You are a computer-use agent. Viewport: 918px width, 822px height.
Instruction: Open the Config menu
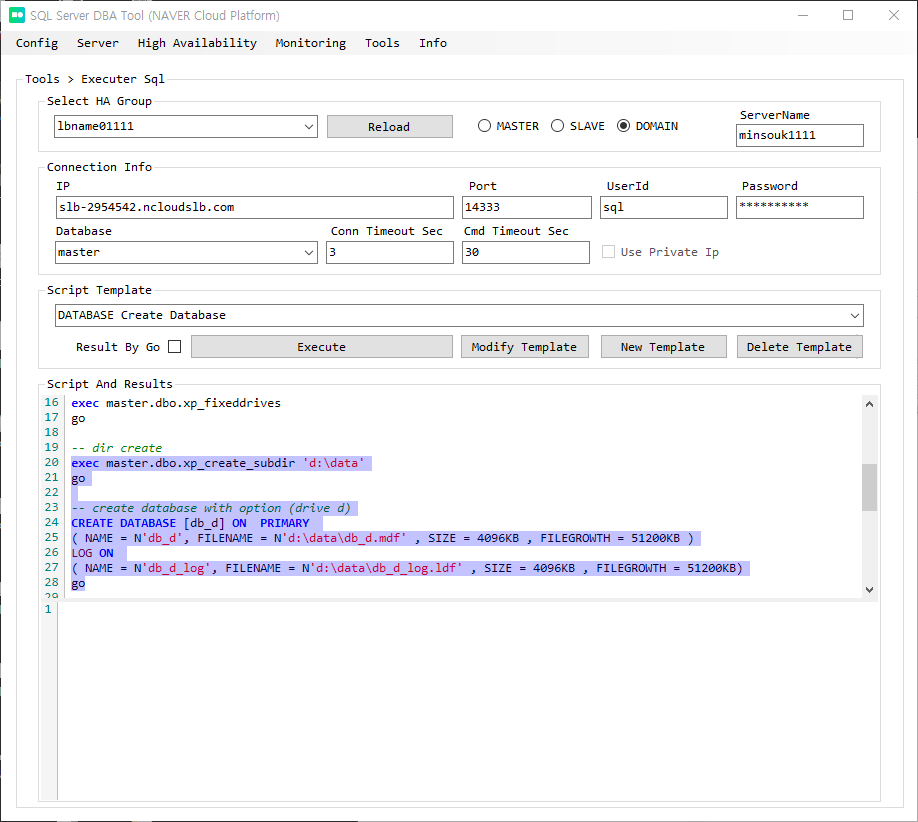click(37, 43)
